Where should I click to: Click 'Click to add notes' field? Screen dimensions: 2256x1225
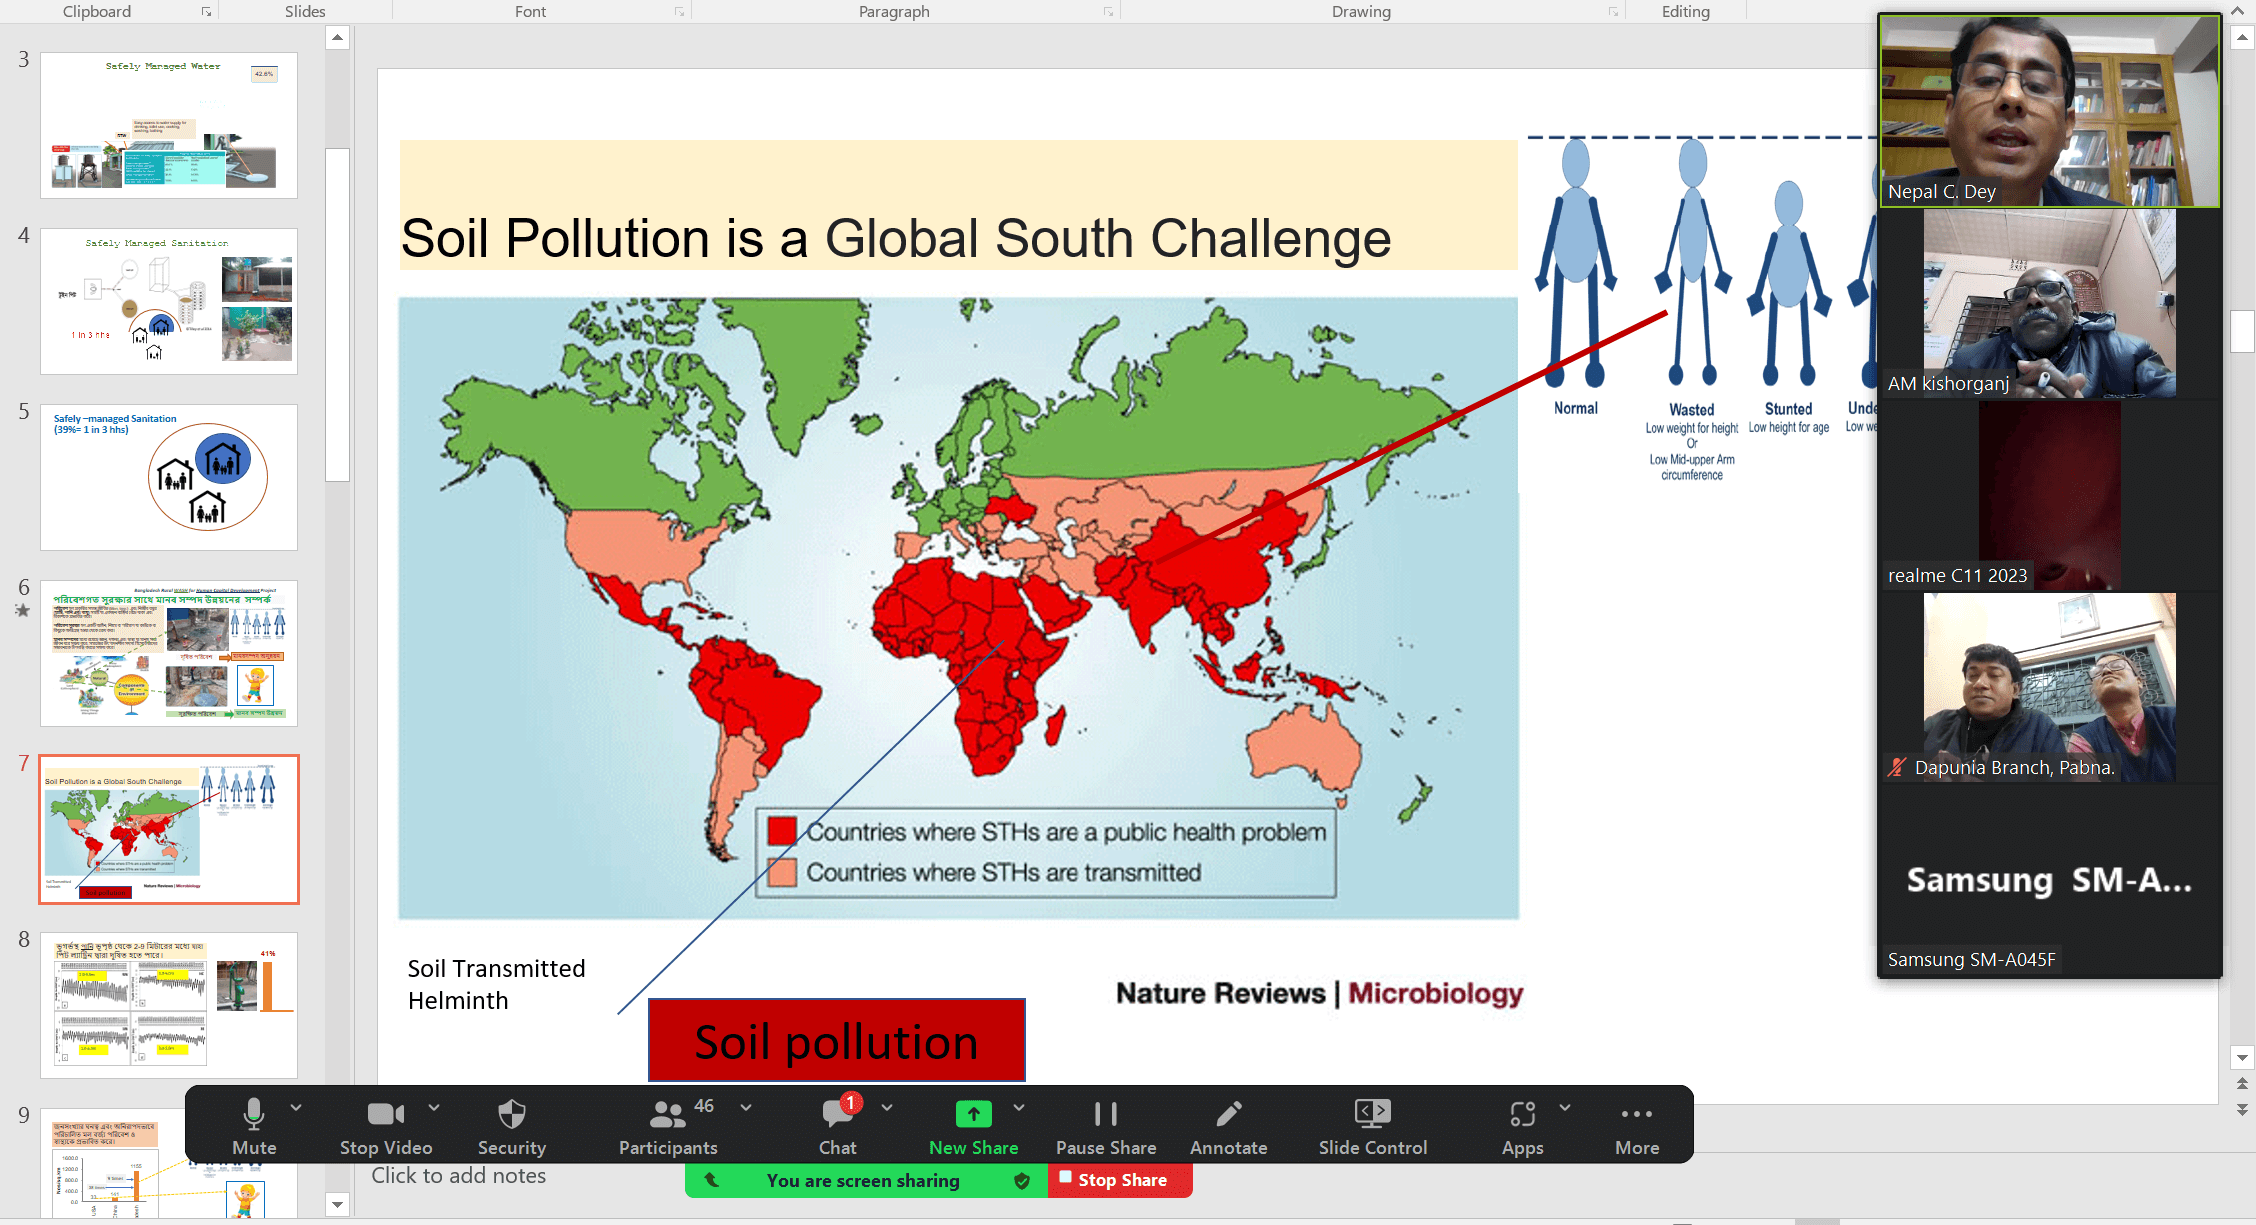[x=459, y=1176]
